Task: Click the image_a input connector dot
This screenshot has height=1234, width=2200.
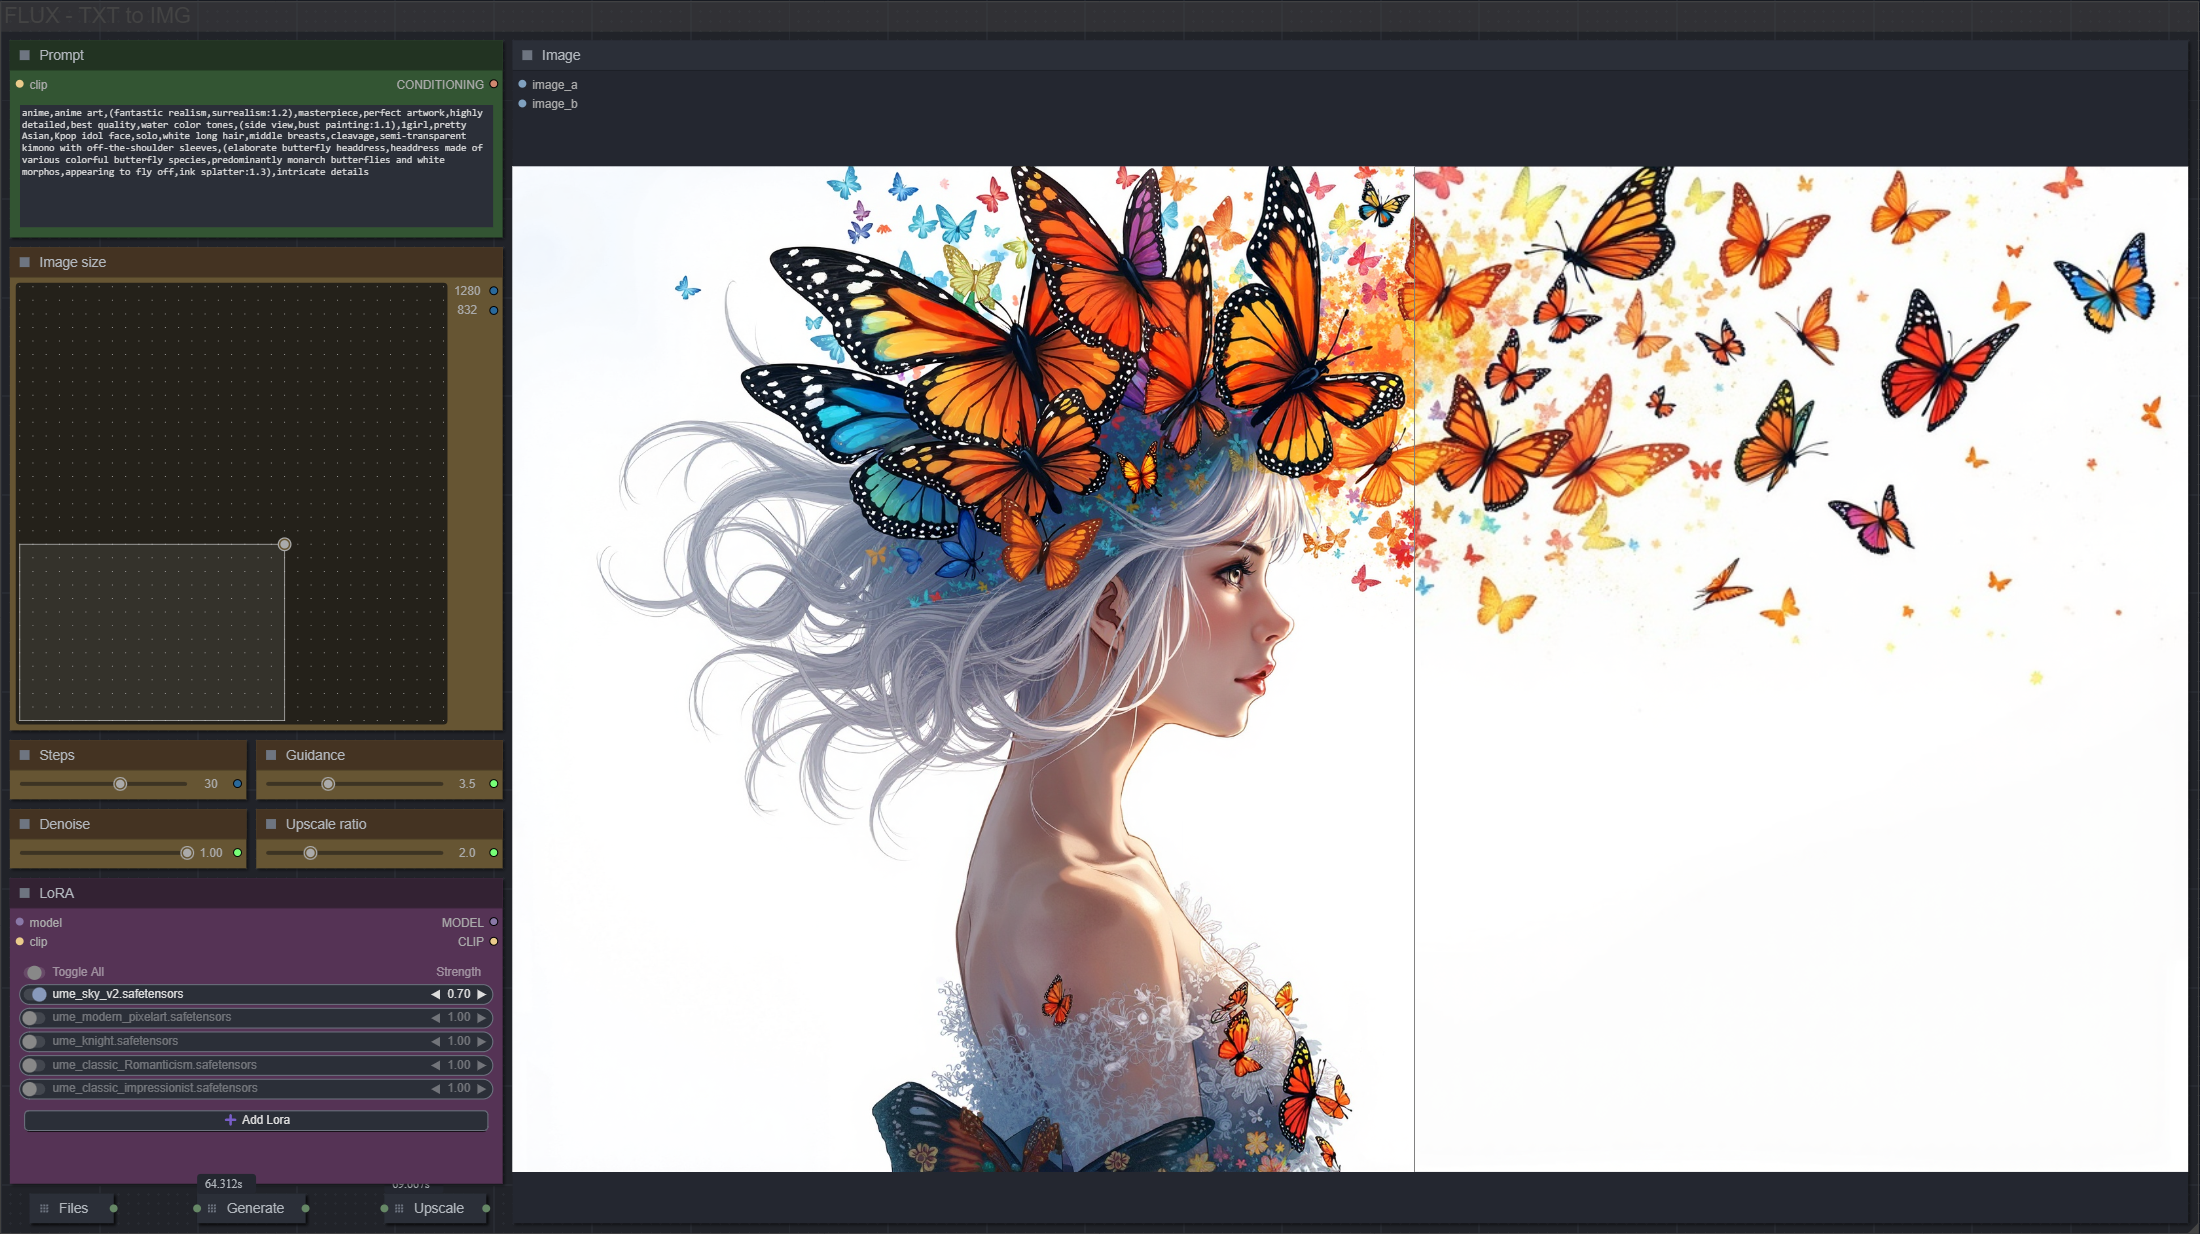Action: click(522, 84)
